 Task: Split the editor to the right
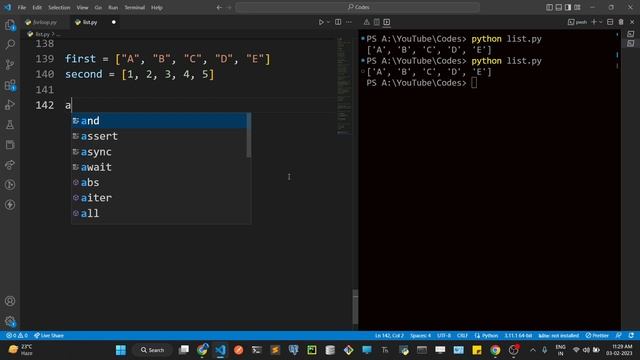point(338,22)
